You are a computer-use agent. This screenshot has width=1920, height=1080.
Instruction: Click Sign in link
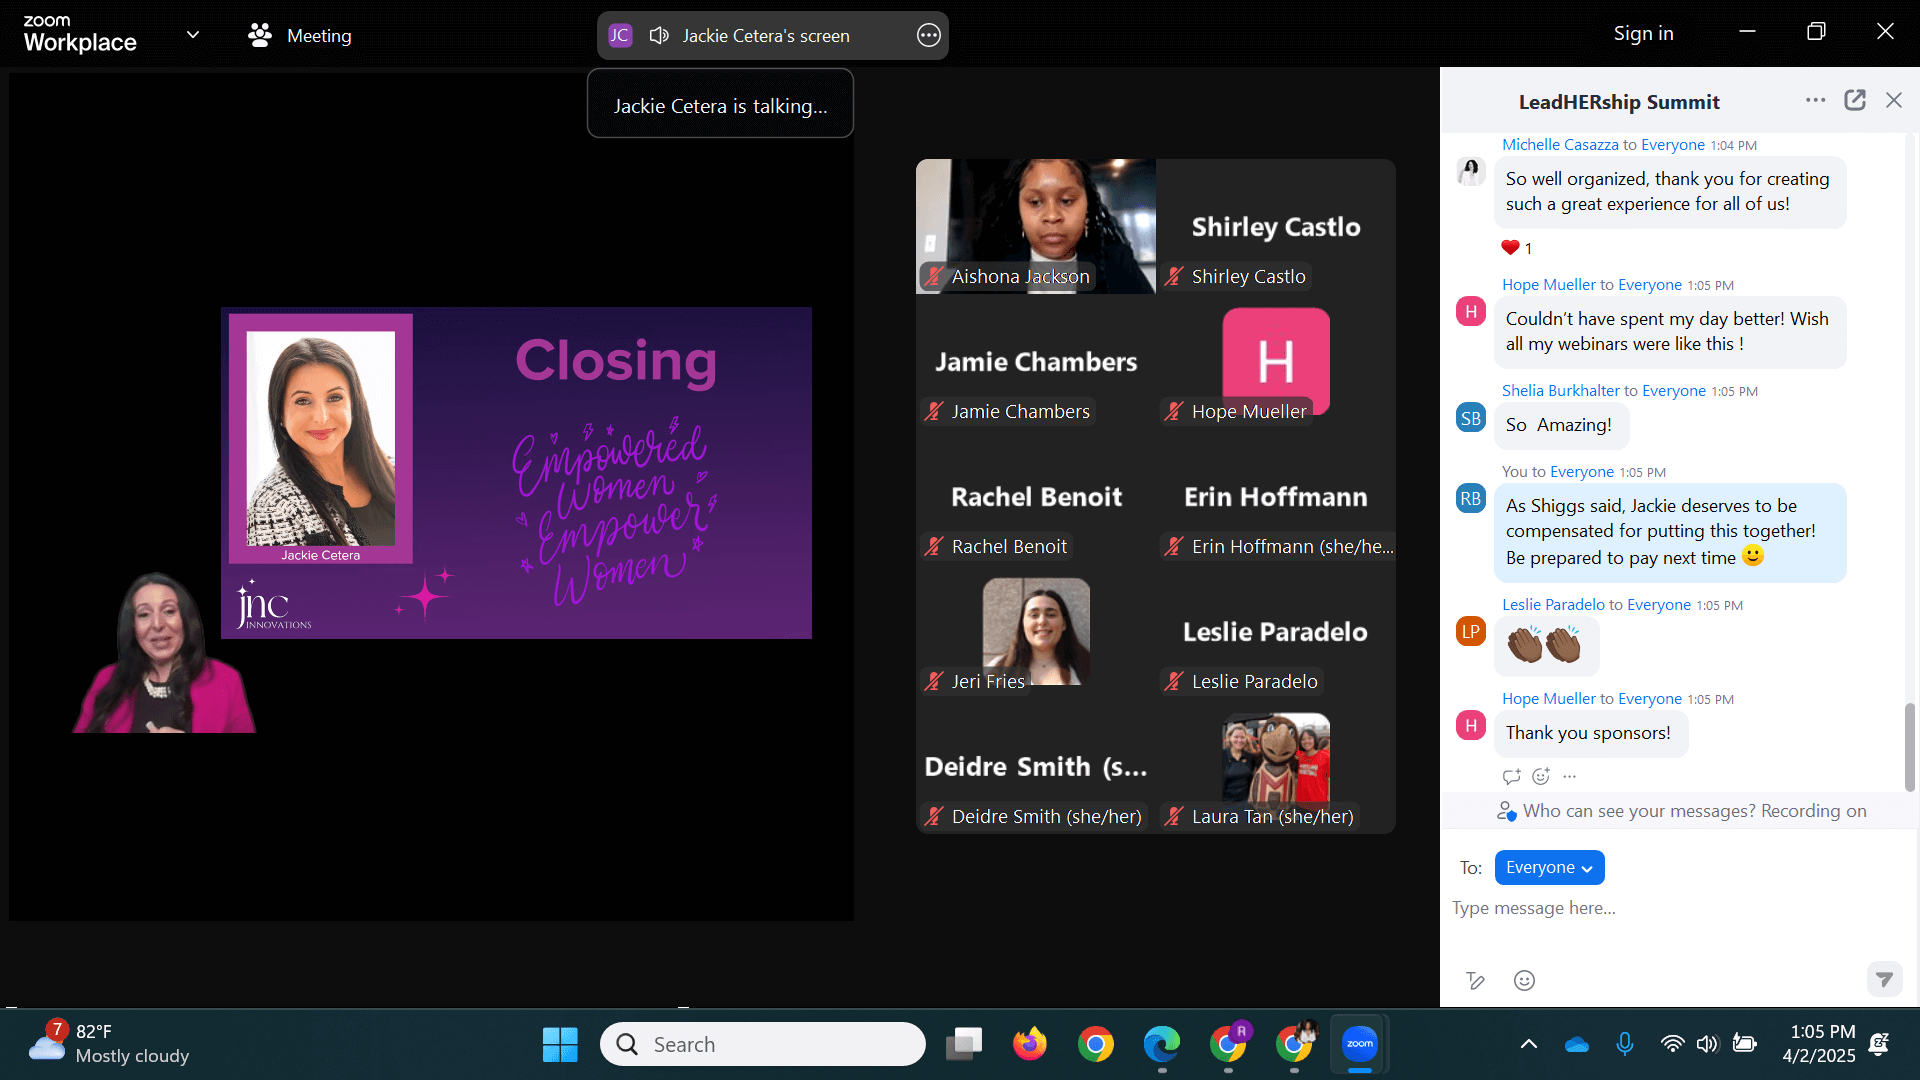[1643, 33]
